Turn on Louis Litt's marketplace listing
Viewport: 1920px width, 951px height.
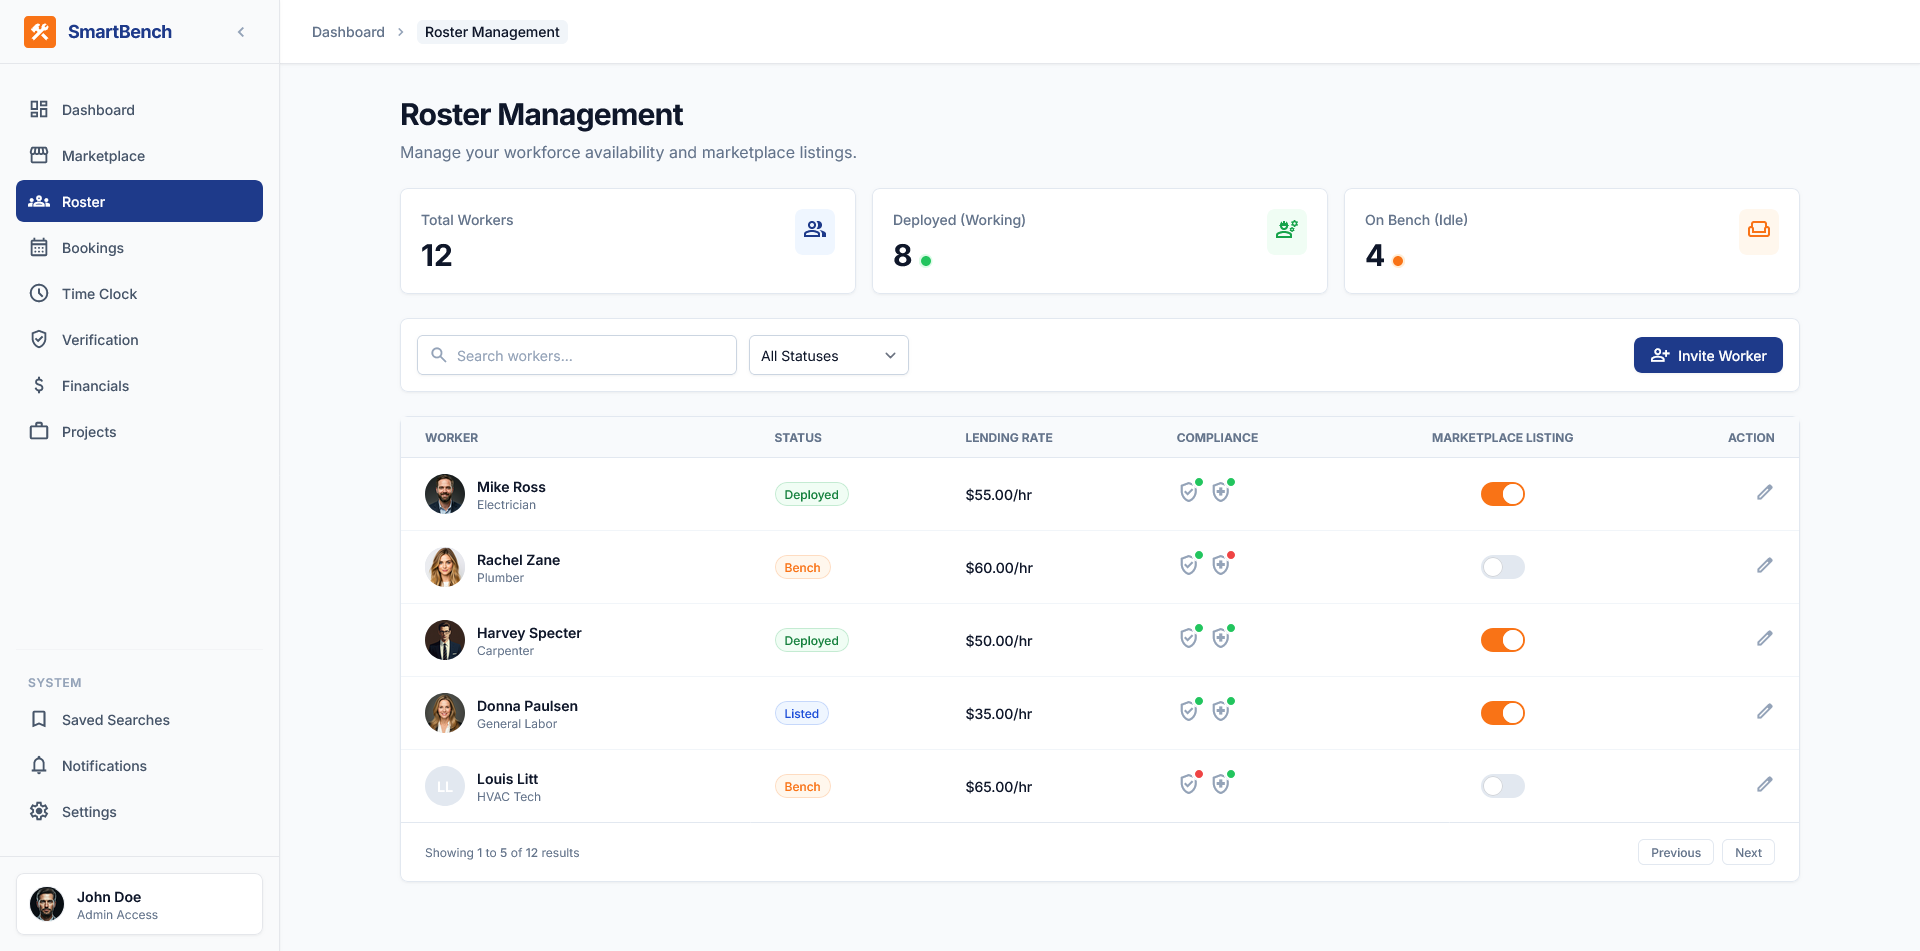click(1502, 786)
